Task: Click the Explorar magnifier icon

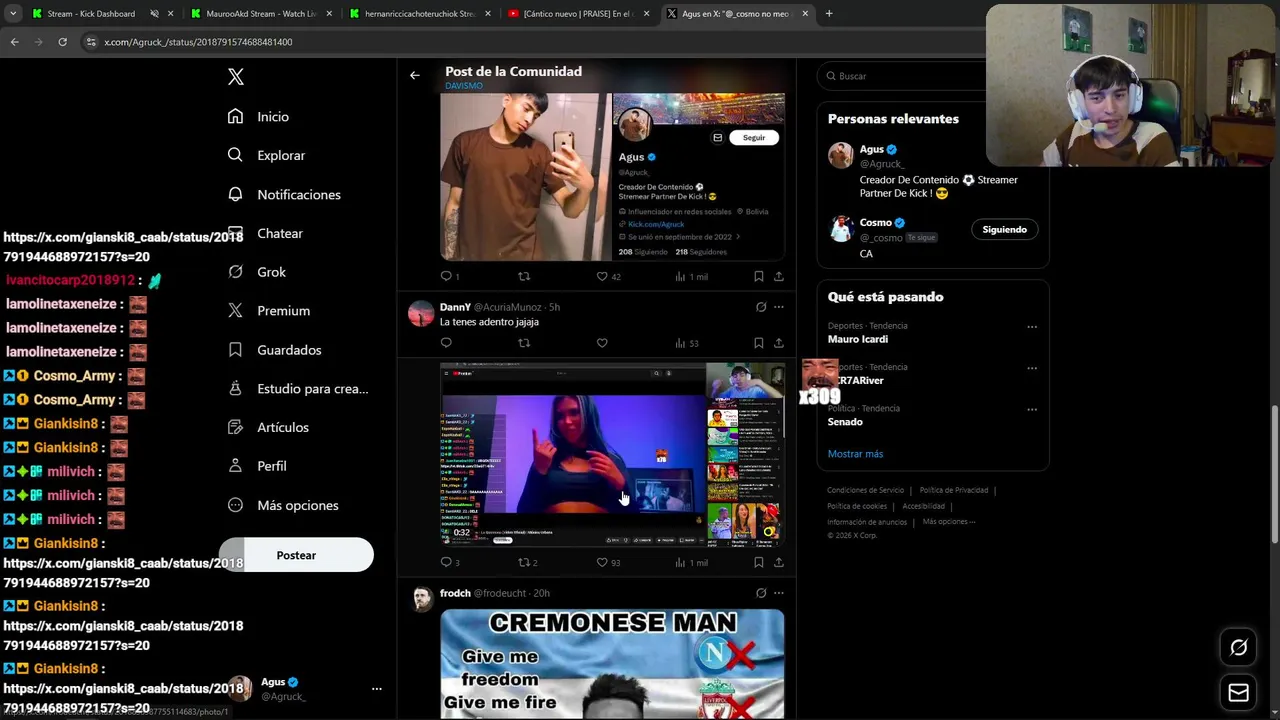Action: [x=235, y=155]
